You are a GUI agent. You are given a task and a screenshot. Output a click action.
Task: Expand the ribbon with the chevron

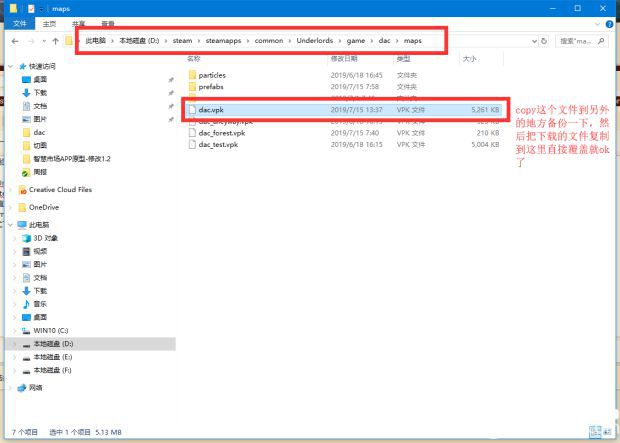pyautogui.click(x=597, y=24)
